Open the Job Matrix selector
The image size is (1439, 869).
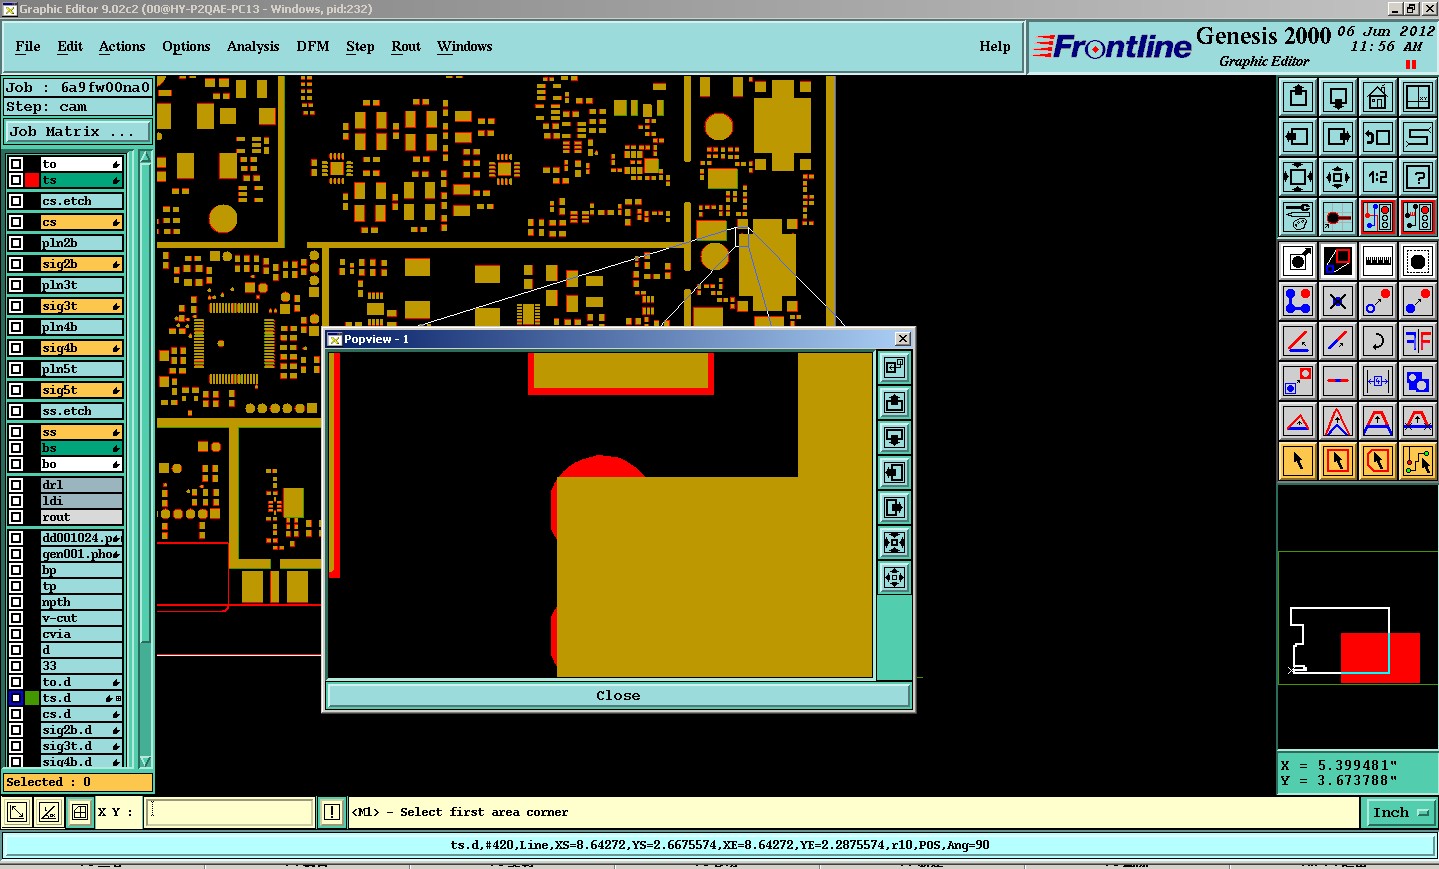point(77,132)
